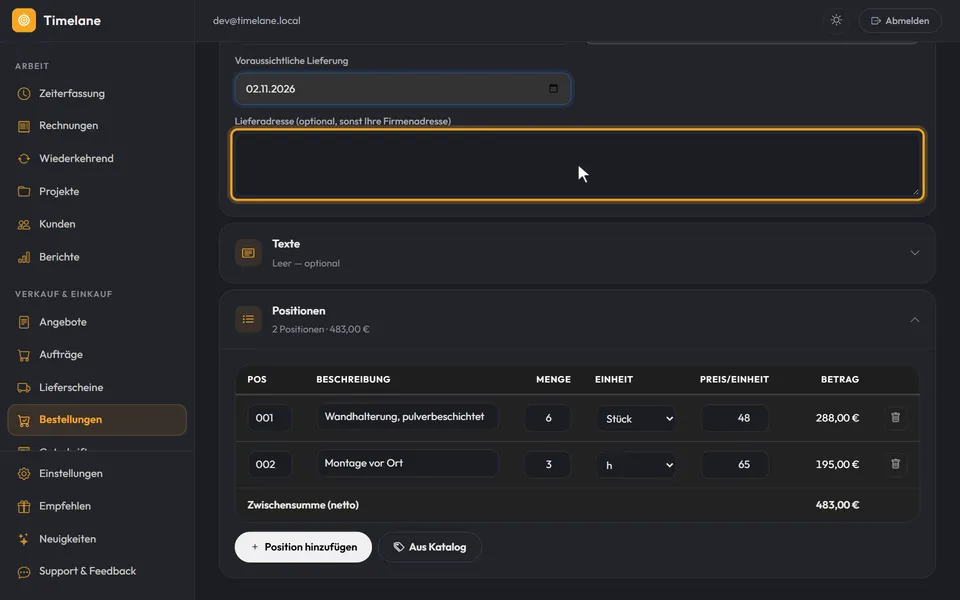
Task: Open Angebote from sidebar
Action: pyautogui.click(x=97, y=322)
